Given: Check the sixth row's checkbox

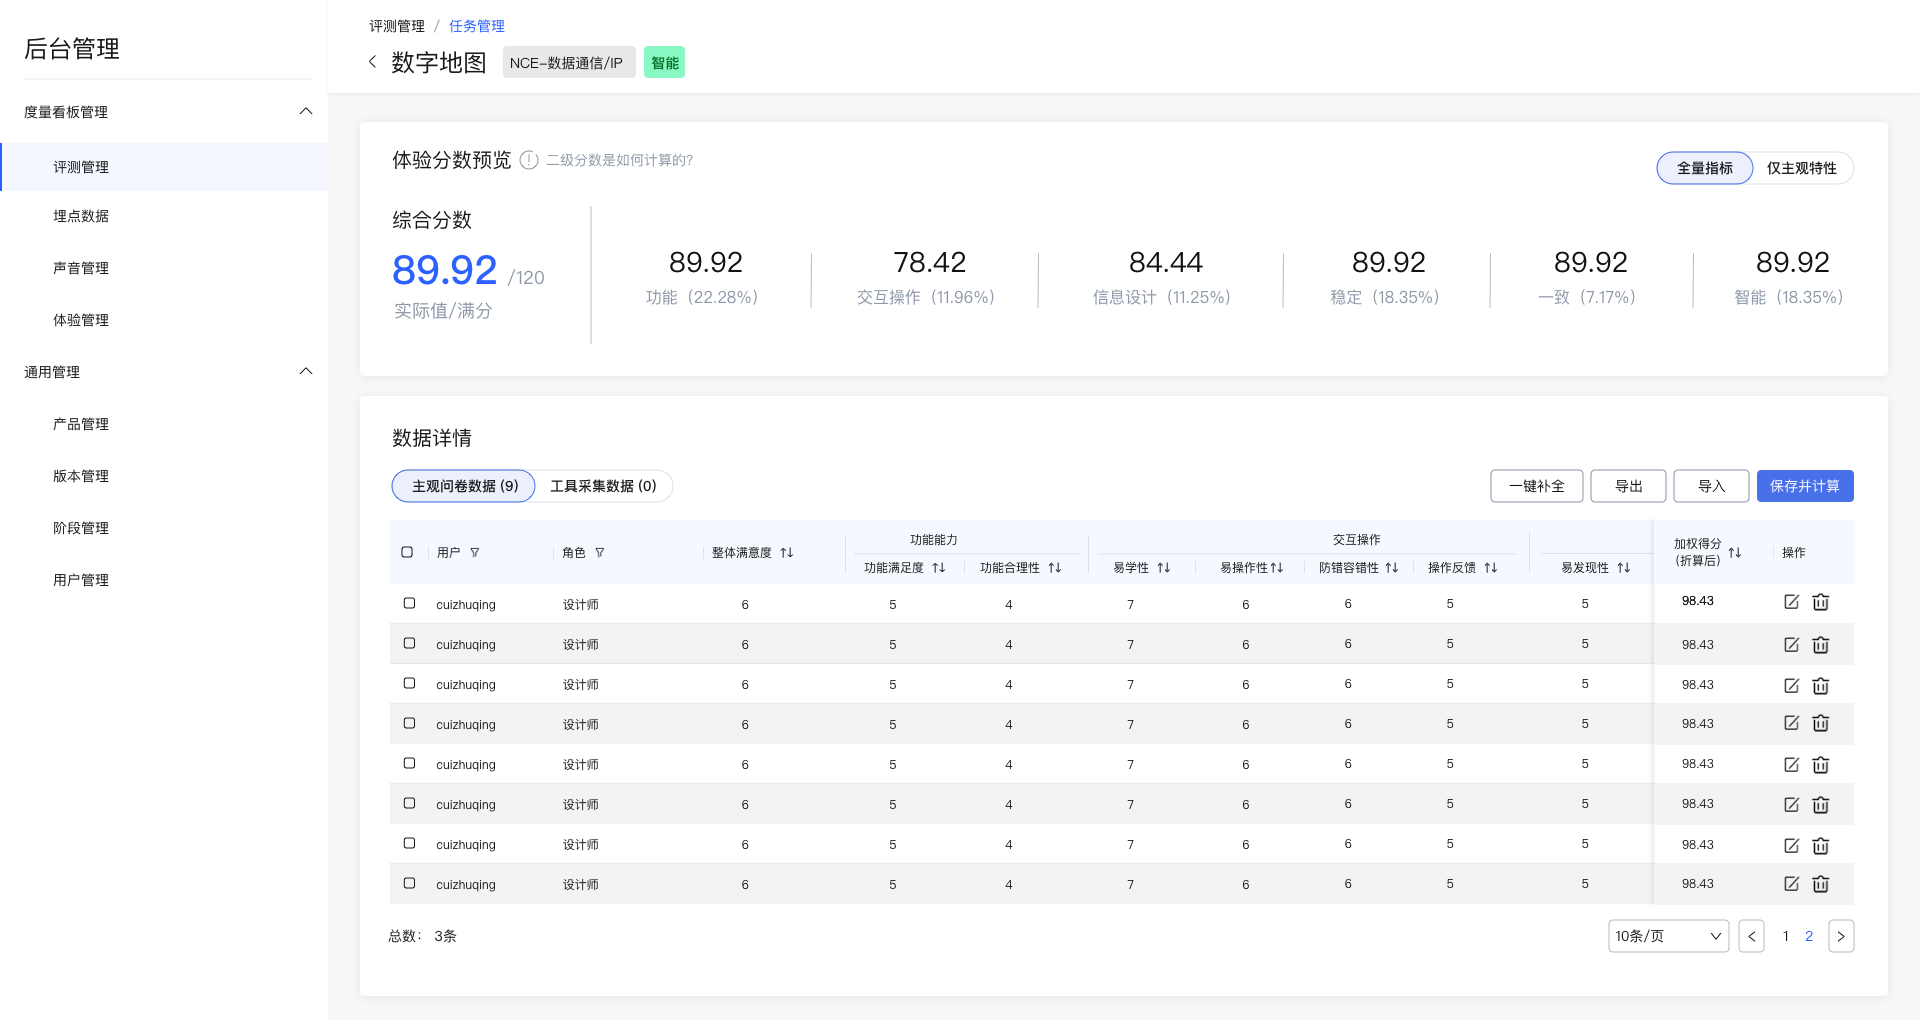Looking at the screenshot, I should pos(409,803).
